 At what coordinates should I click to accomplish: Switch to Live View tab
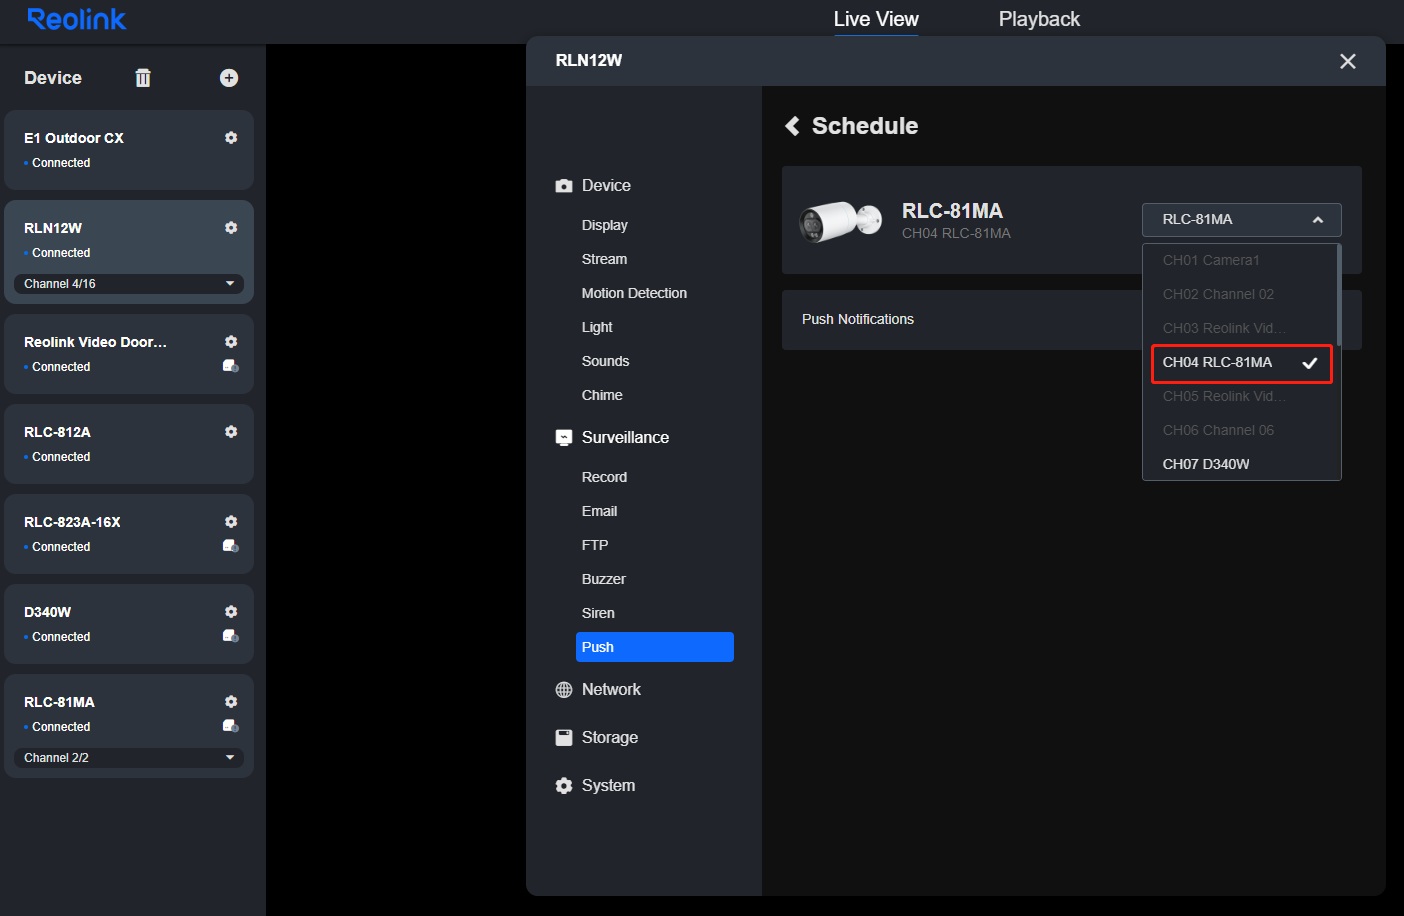pos(876,19)
